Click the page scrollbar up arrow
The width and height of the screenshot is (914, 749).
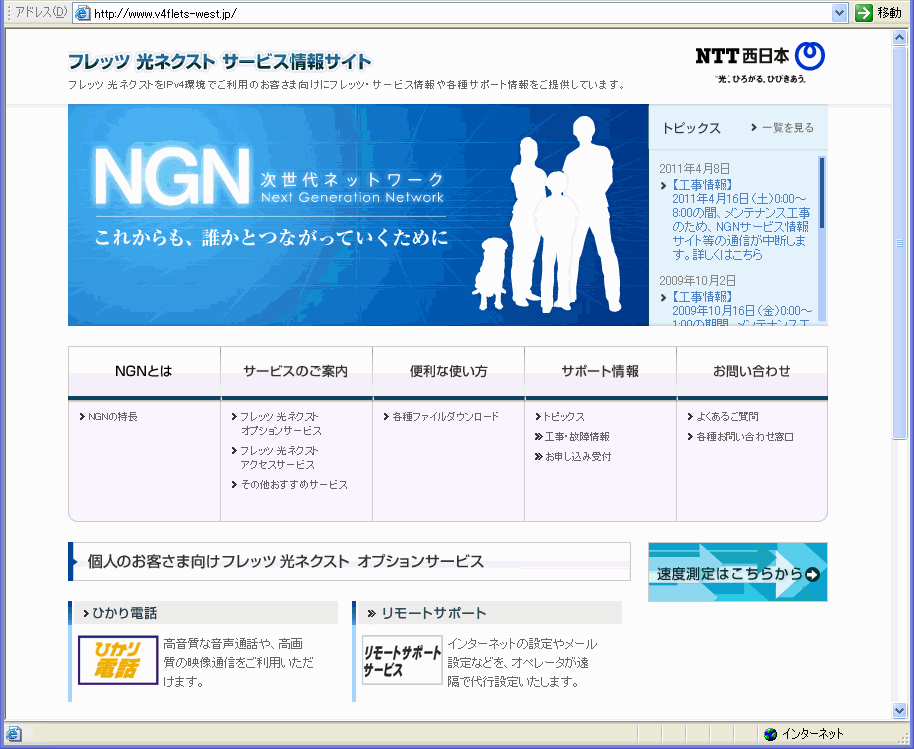(x=899, y=38)
